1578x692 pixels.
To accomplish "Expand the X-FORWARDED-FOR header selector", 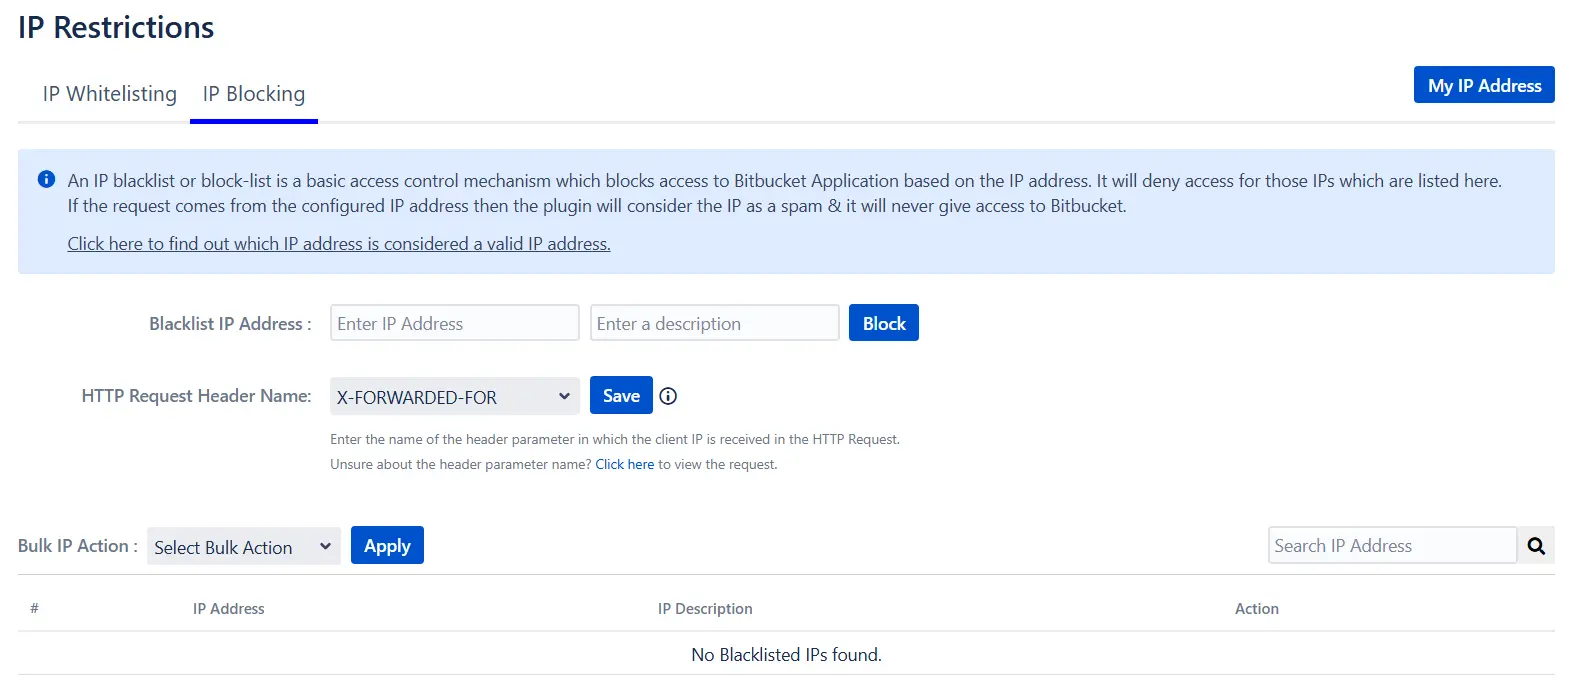I will coord(453,396).
